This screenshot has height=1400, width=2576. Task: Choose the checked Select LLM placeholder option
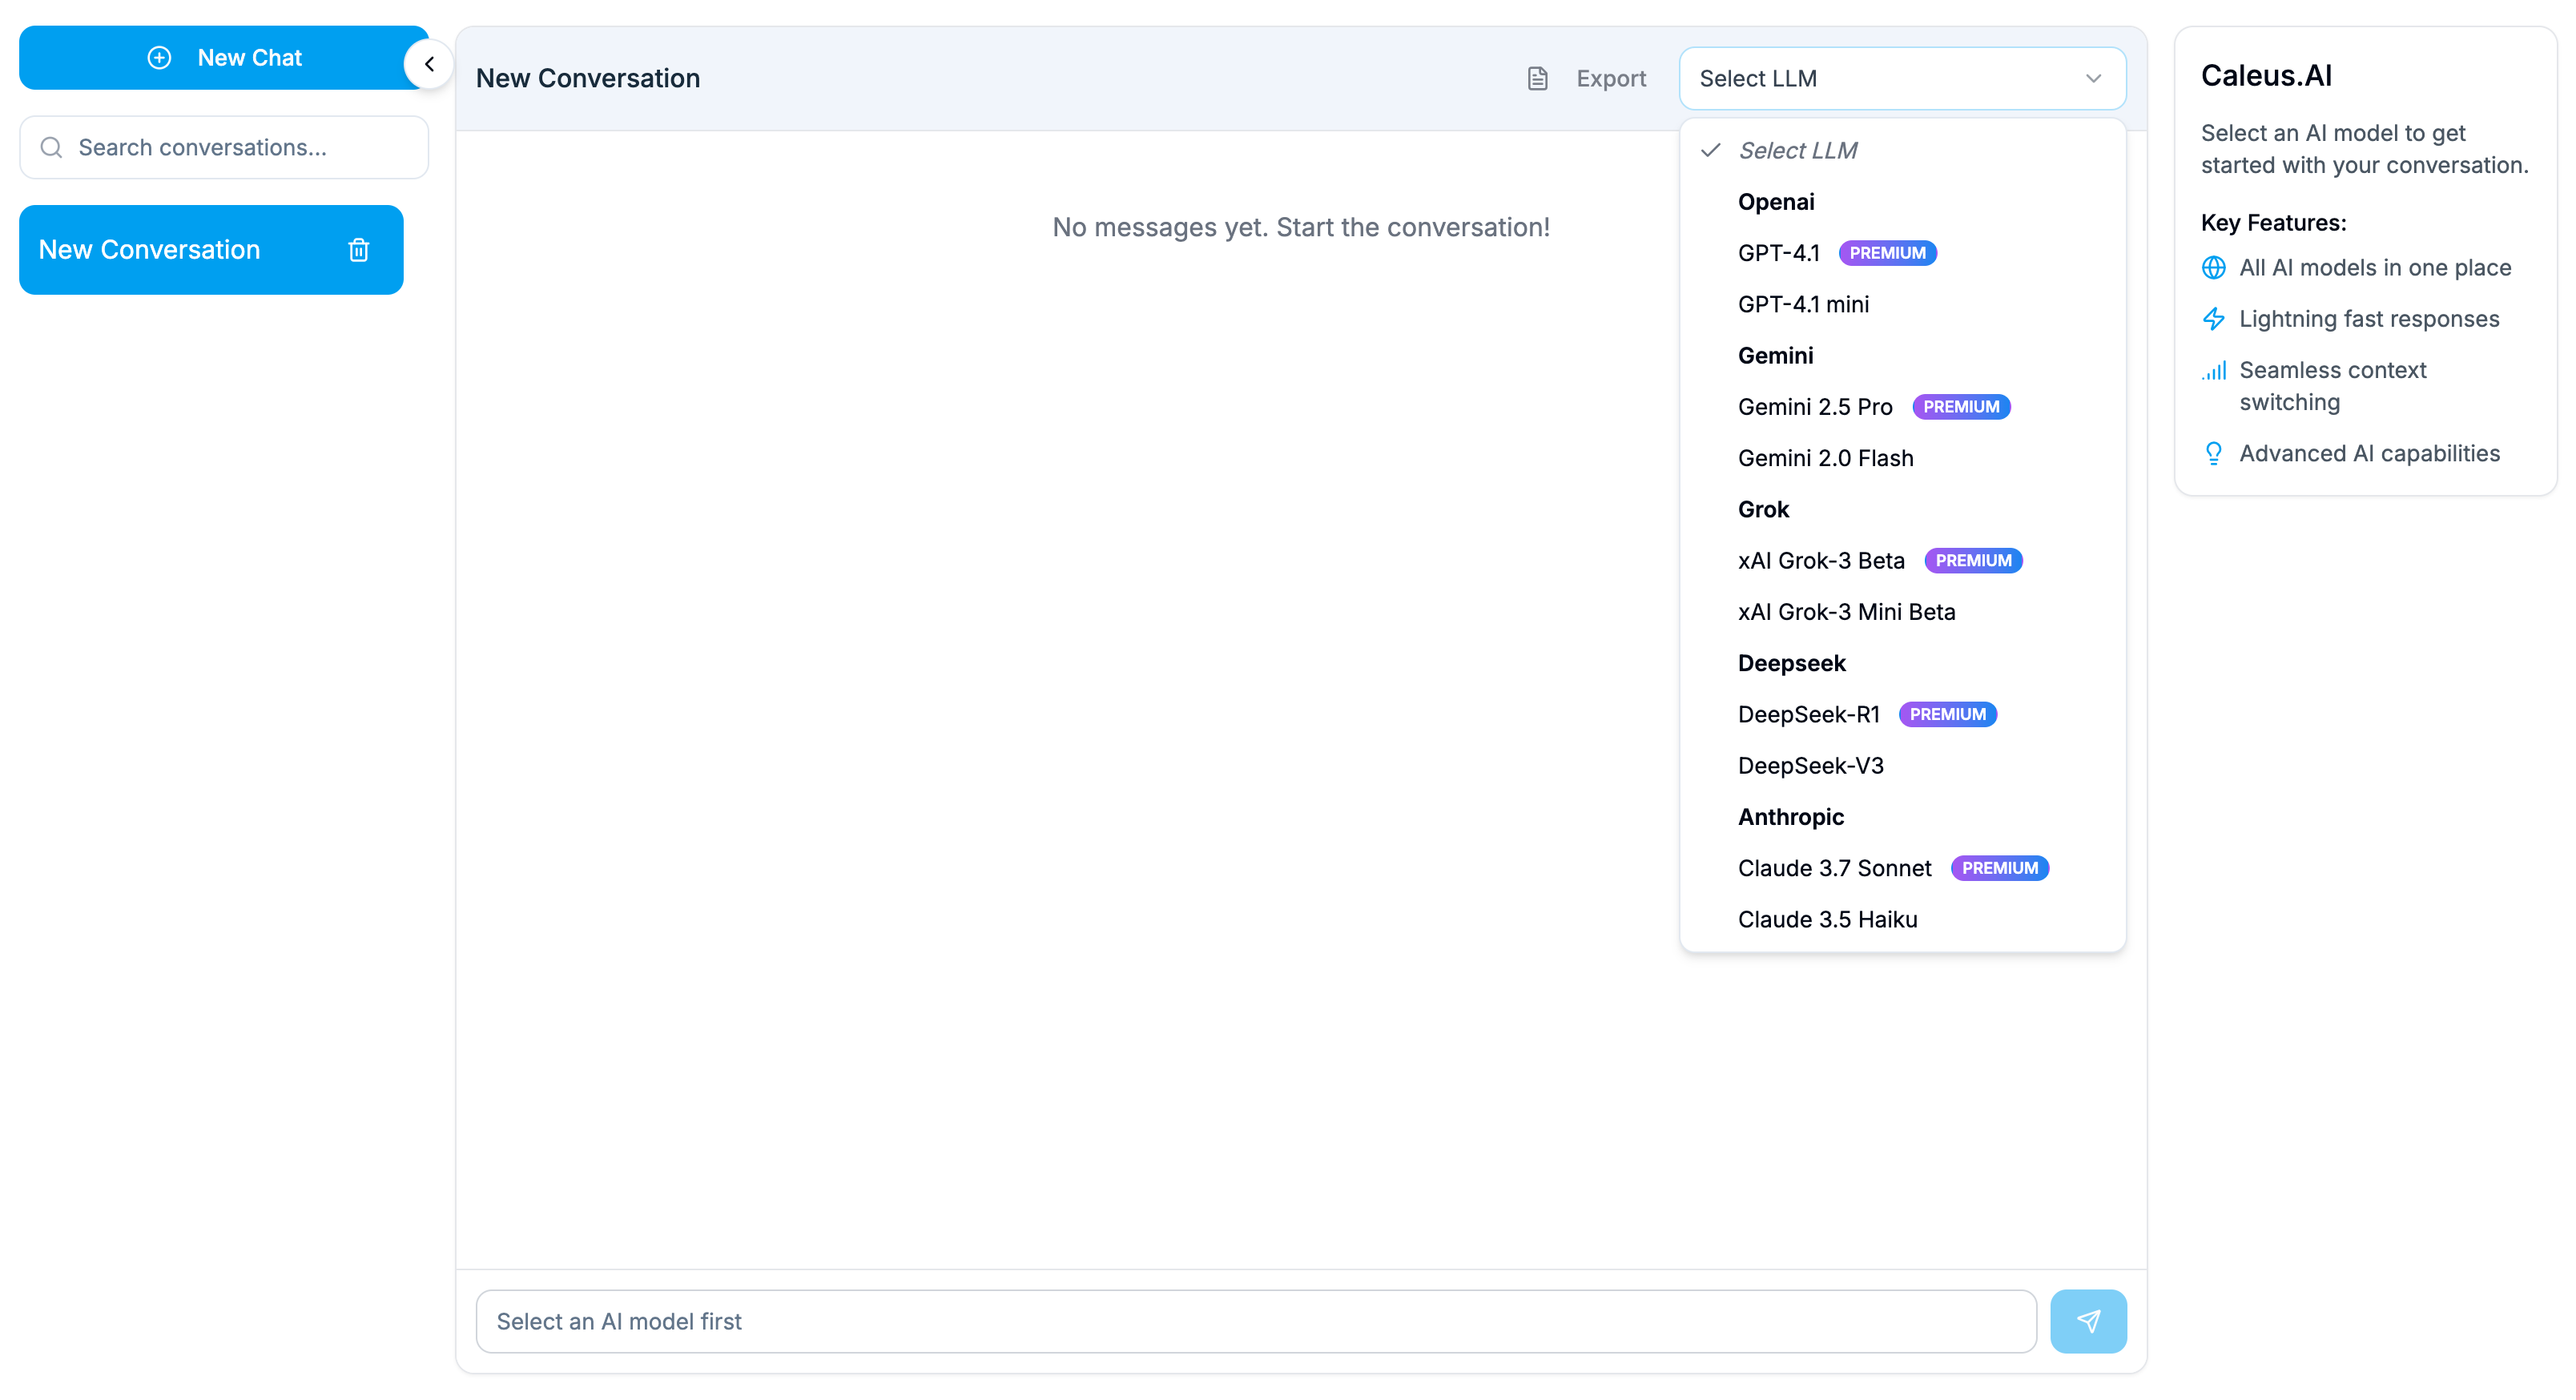click(1797, 150)
